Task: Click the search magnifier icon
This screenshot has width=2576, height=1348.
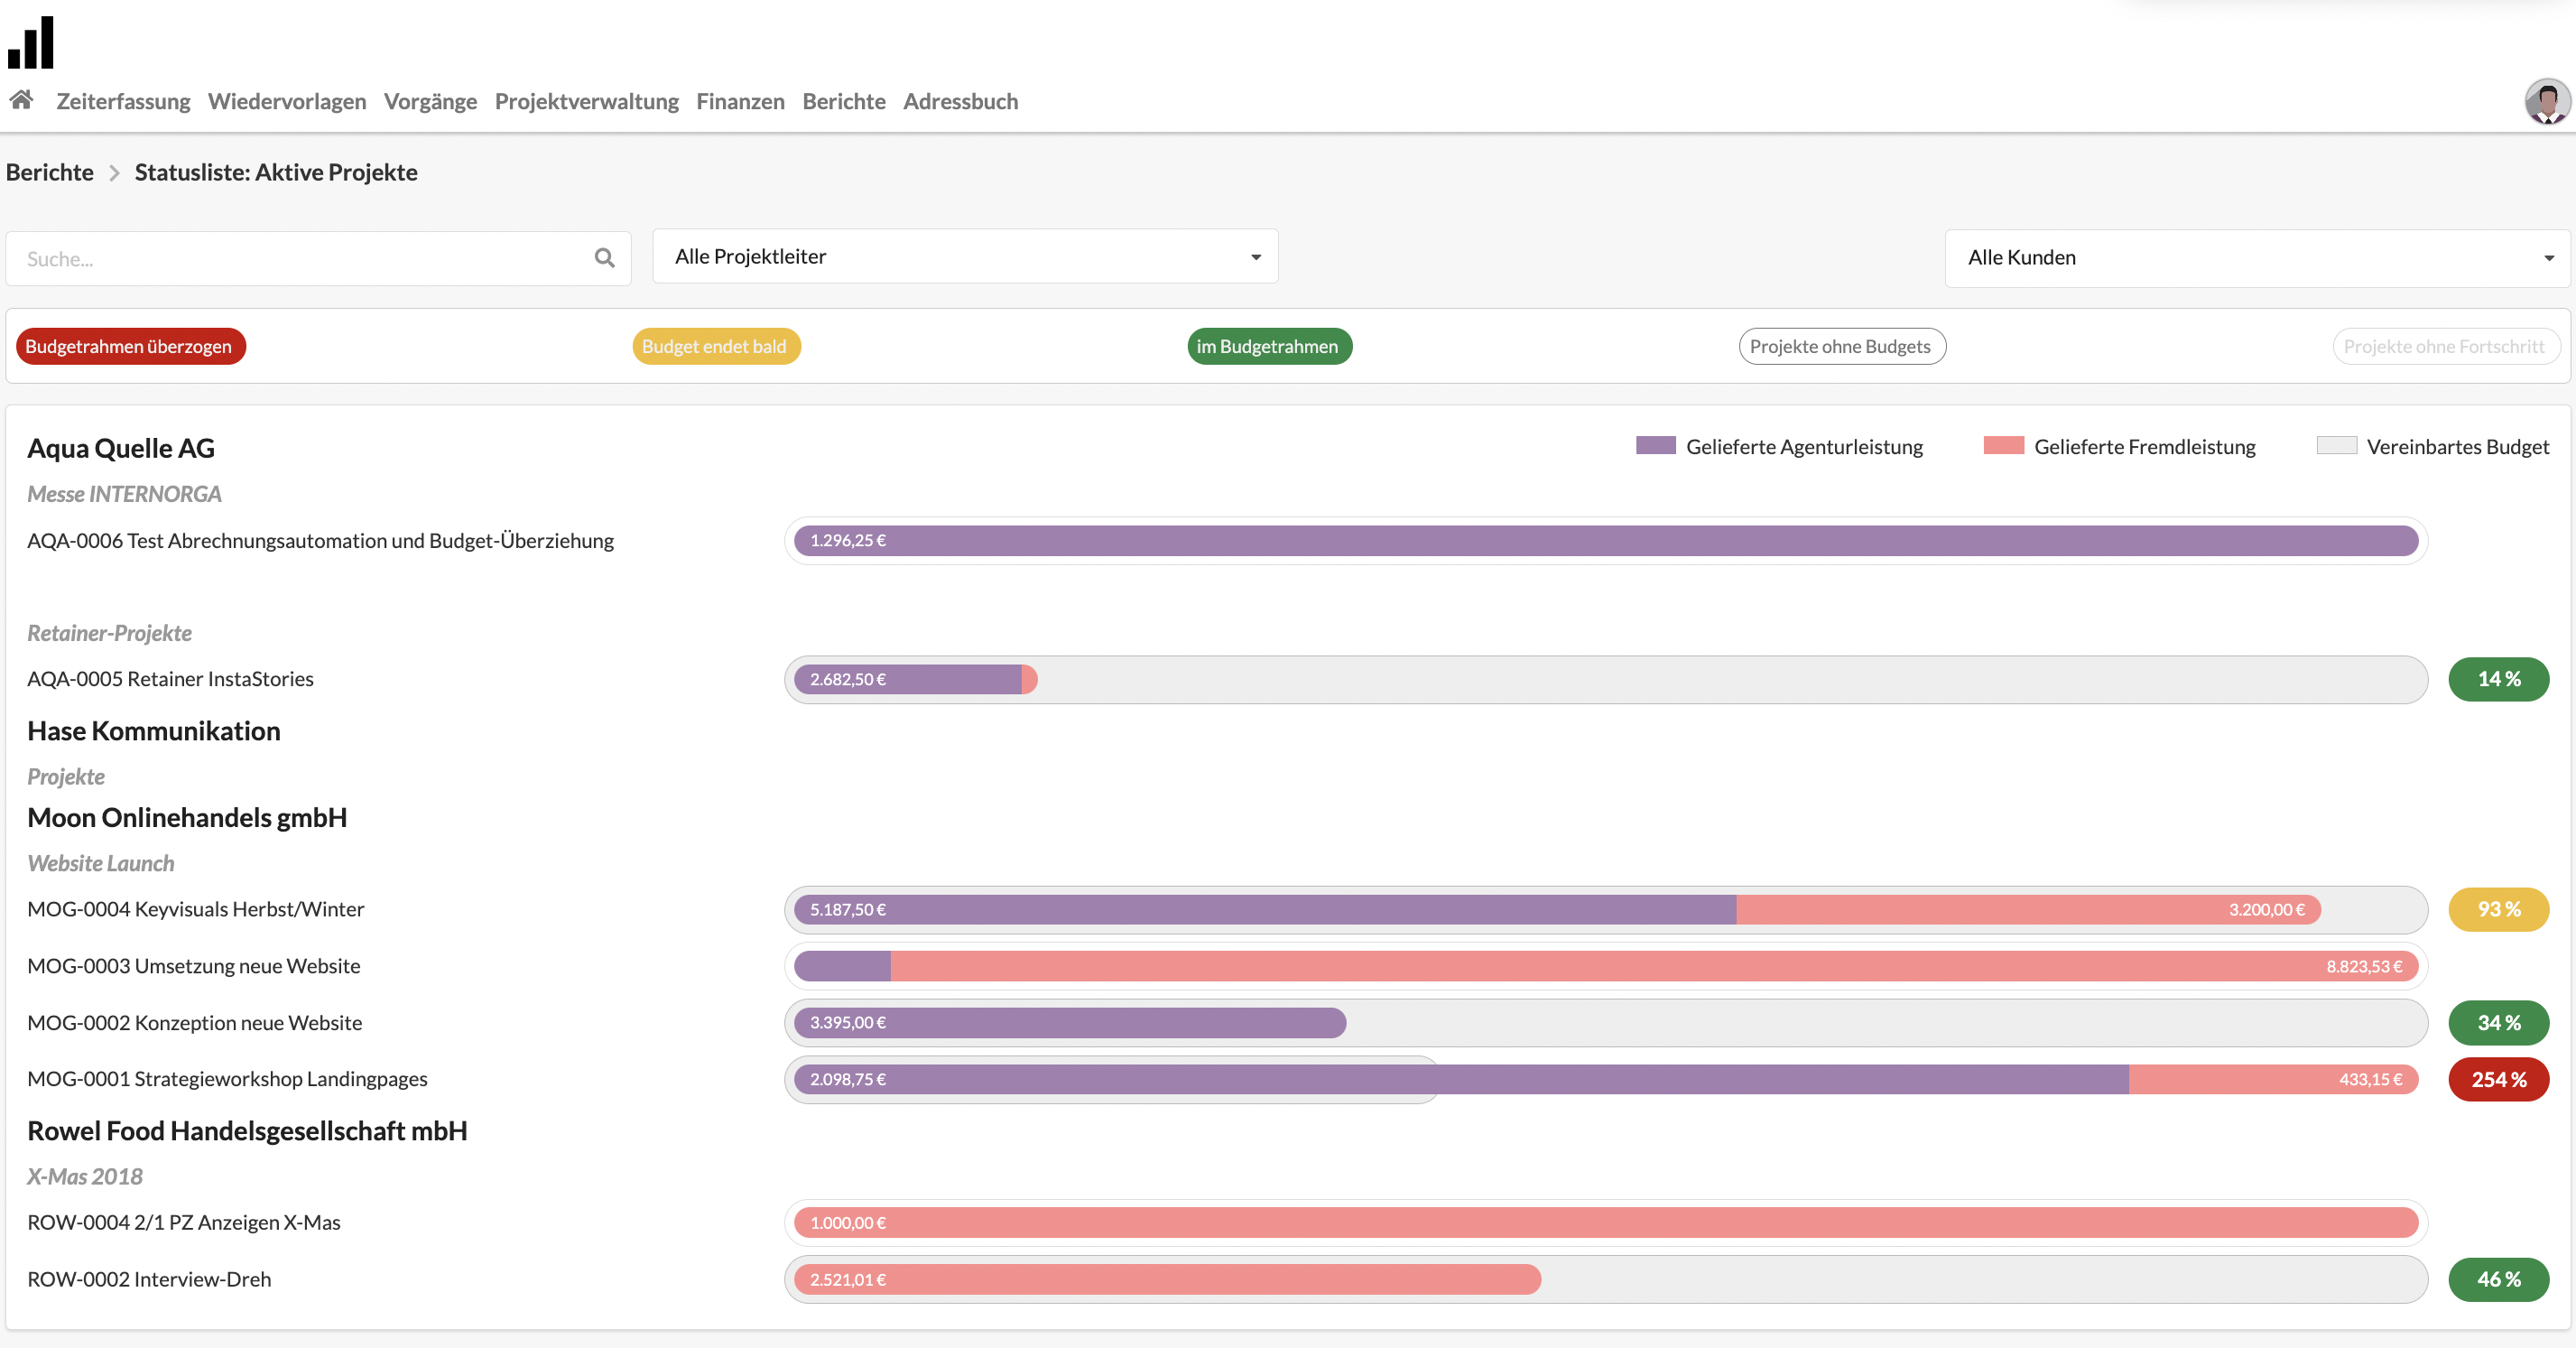Action: click(604, 258)
